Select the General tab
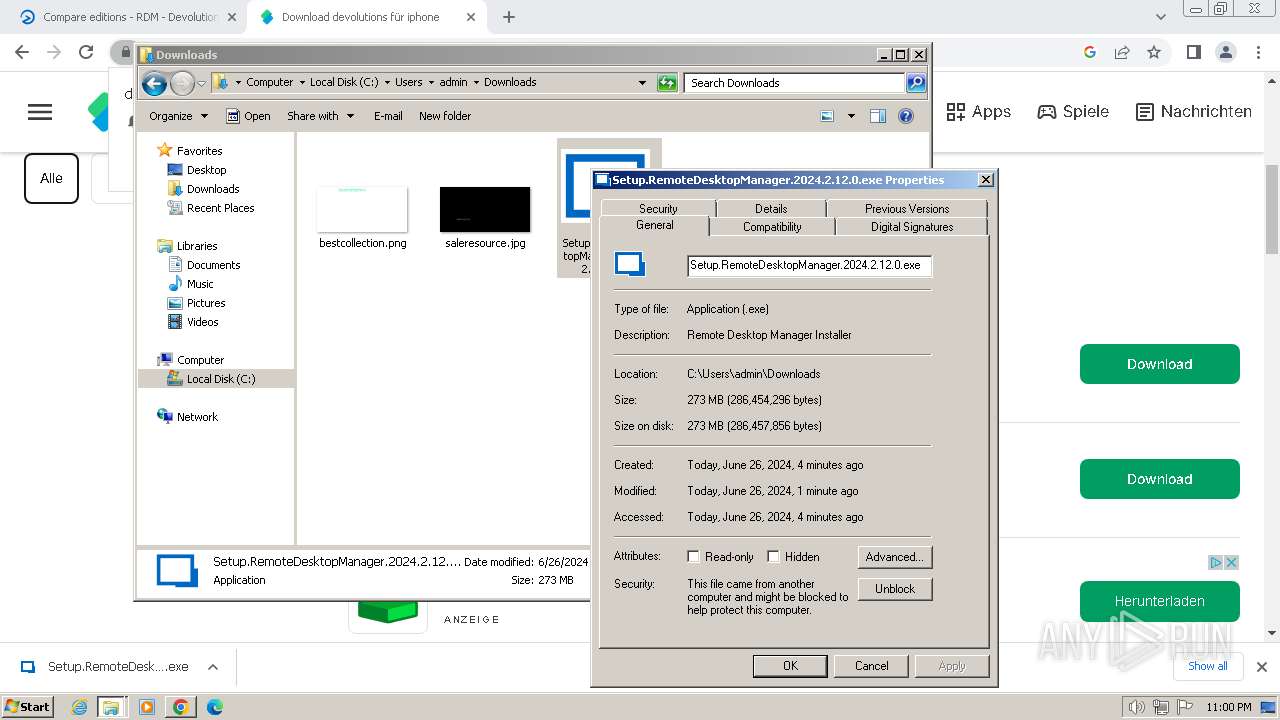1280x720 pixels. click(655, 226)
